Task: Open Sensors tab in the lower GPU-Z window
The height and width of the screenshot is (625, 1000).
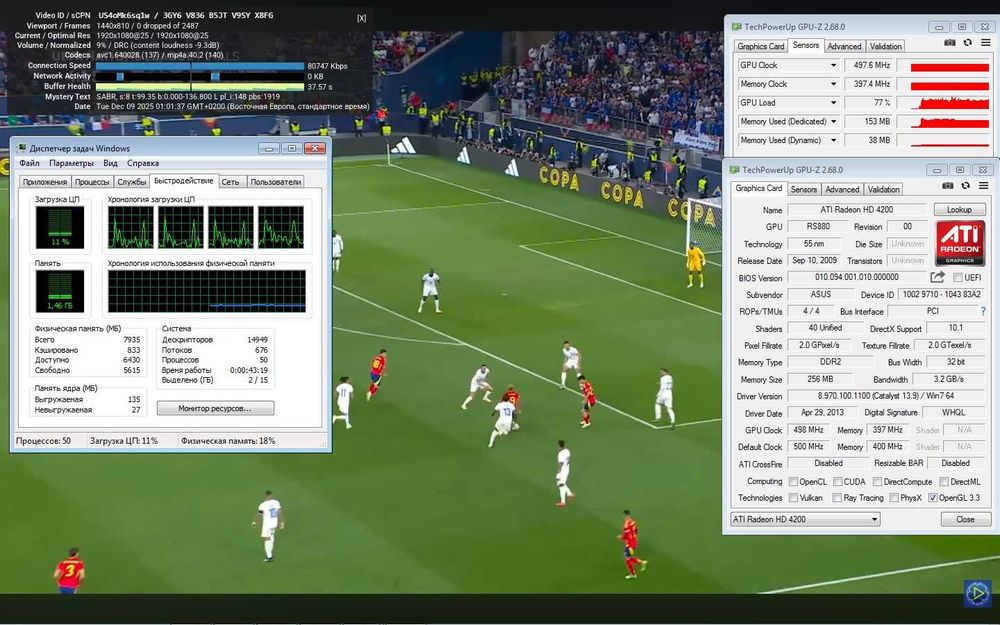Action: coord(804,189)
